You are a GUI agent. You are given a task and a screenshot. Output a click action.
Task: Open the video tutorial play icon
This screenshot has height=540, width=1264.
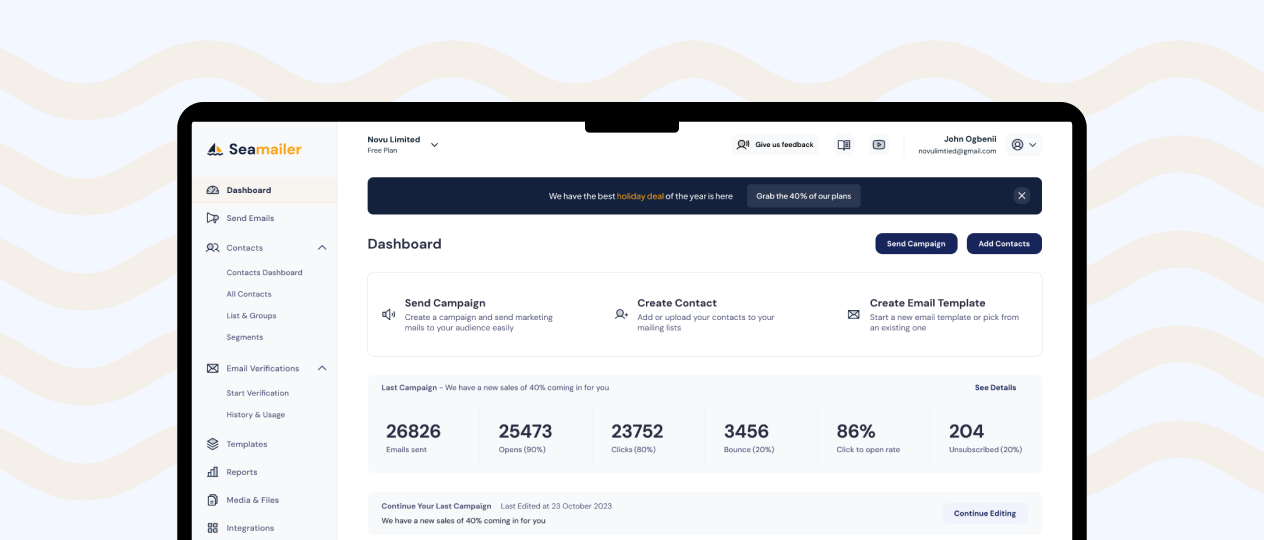(879, 145)
